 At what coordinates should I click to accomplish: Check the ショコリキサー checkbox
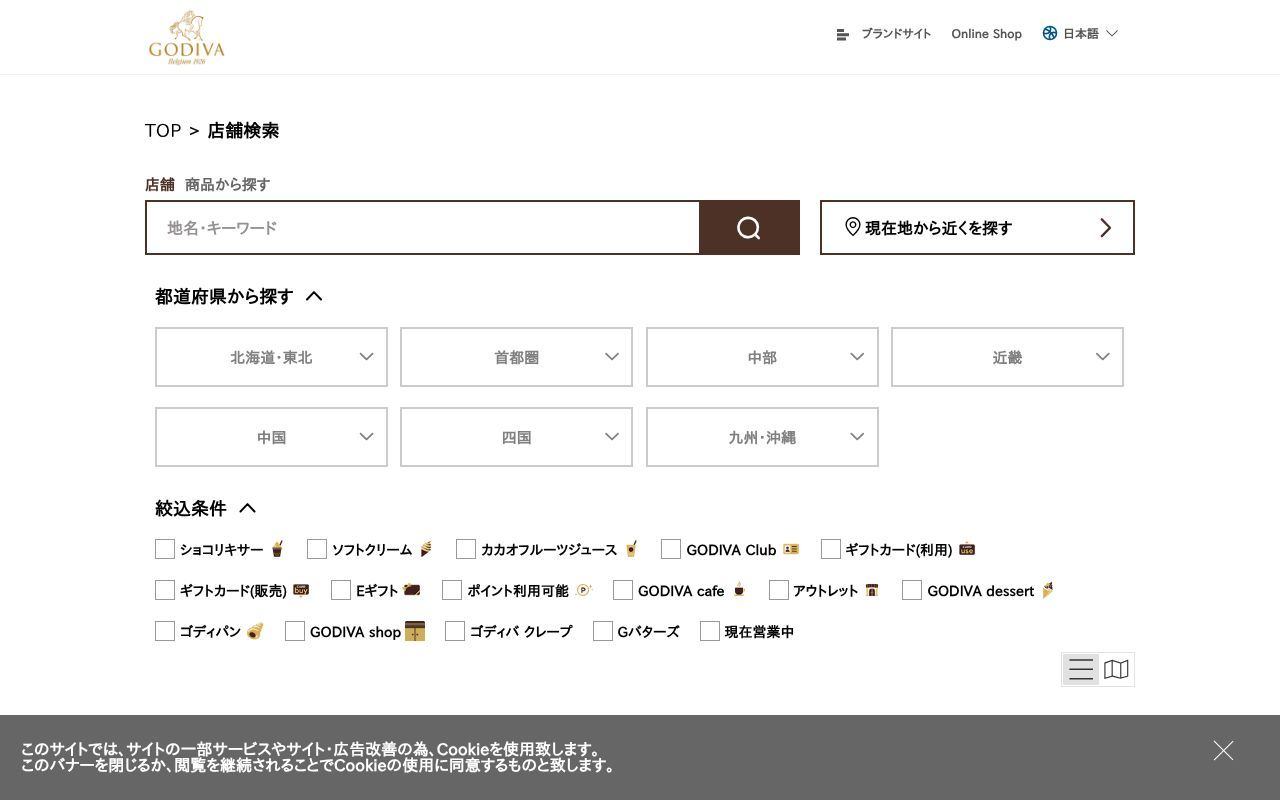click(x=165, y=549)
